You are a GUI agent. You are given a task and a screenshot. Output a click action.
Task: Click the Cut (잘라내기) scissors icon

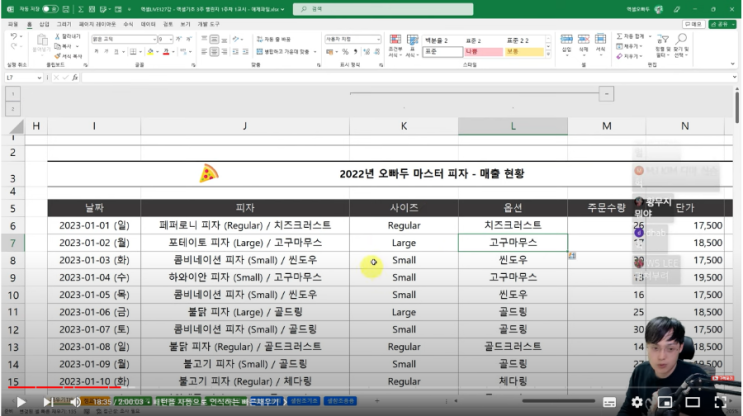coord(57,36)
